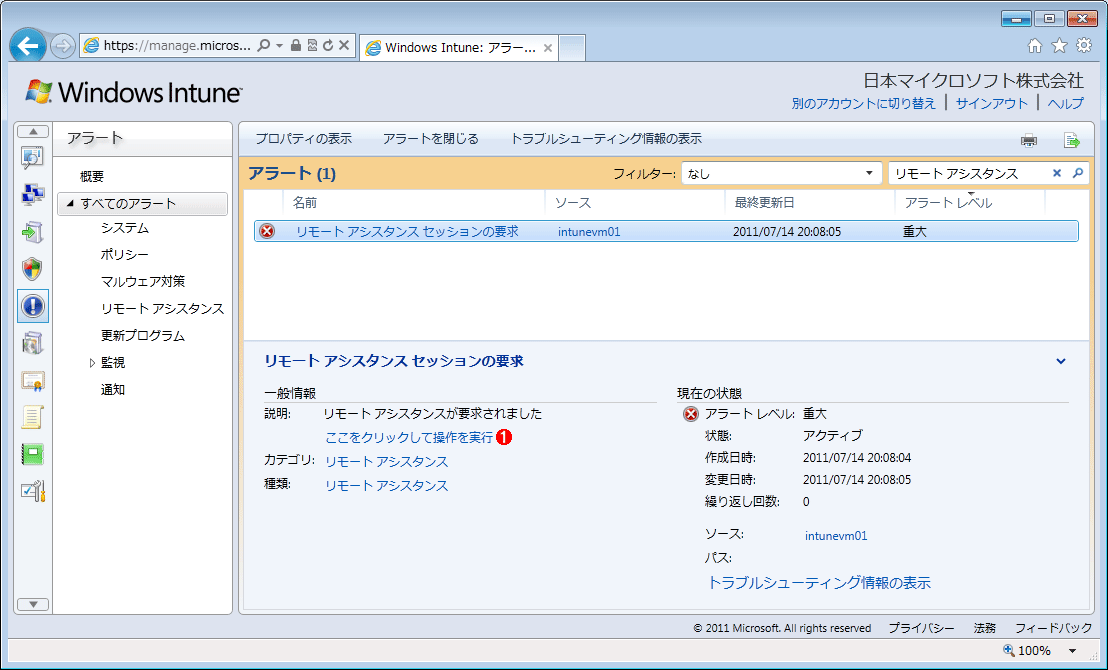Open the System Overview workspace icon
Viewport: 1108px width, 670px height.
[x=33, y=158]
